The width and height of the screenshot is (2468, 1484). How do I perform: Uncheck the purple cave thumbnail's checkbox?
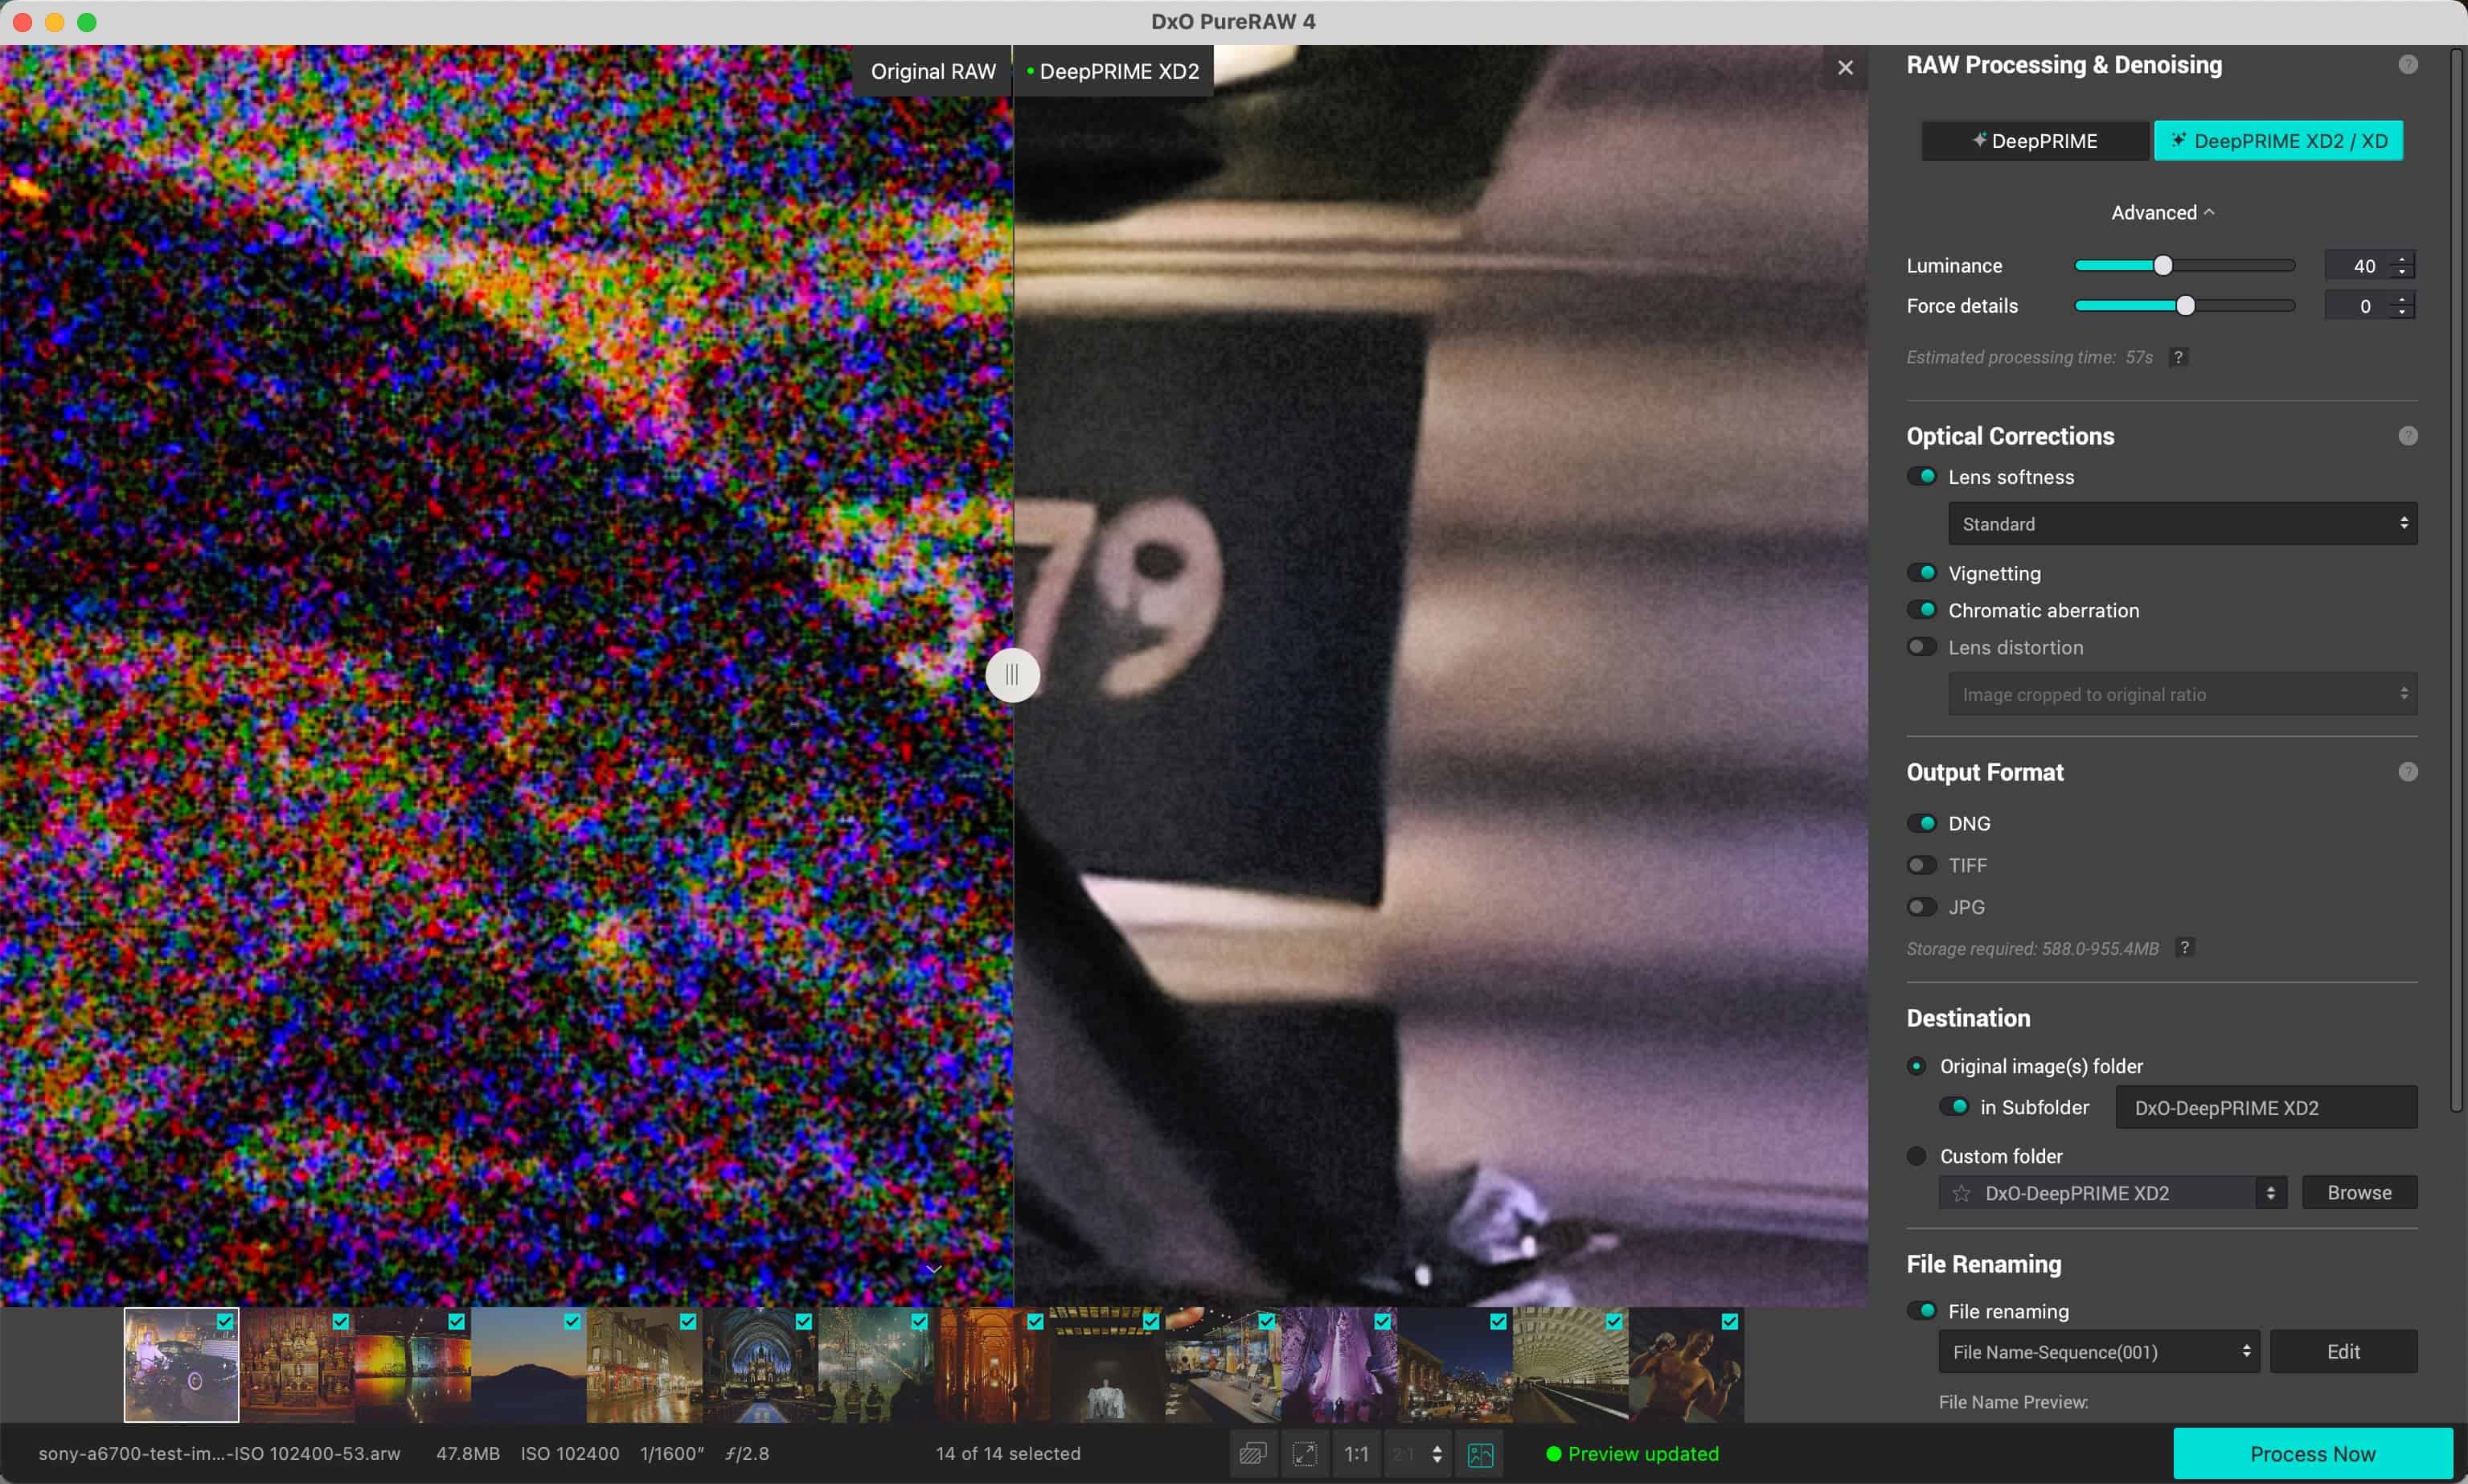click(x=1382, y=1321)
